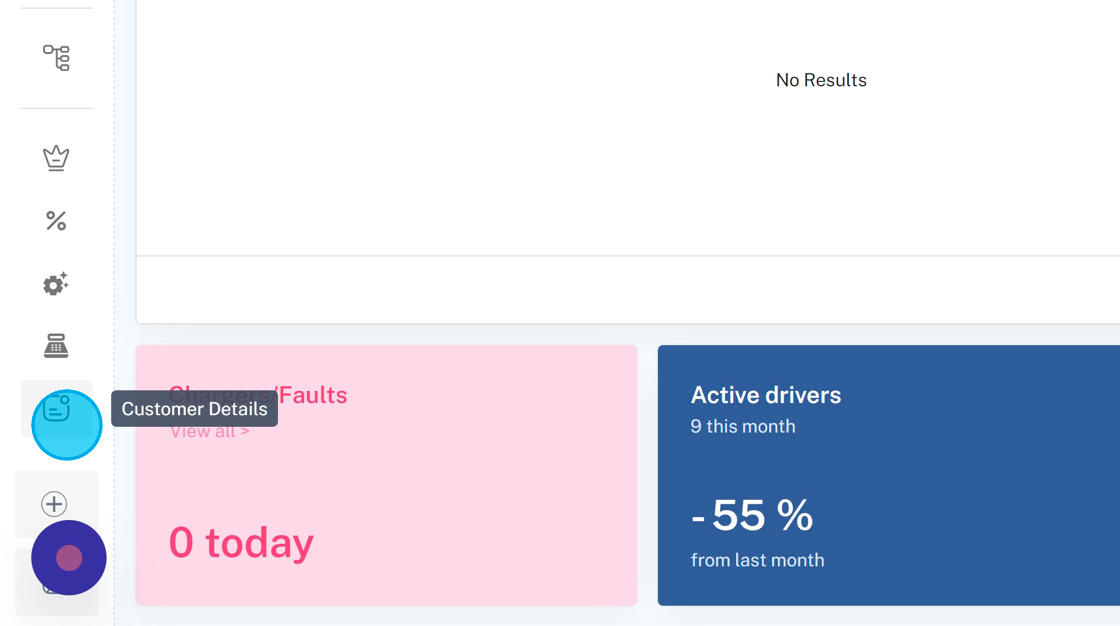This screenshot has height=626, width=1120.
Task: Click the gear with sparkles icon
Action: click(x=56, y=284)
